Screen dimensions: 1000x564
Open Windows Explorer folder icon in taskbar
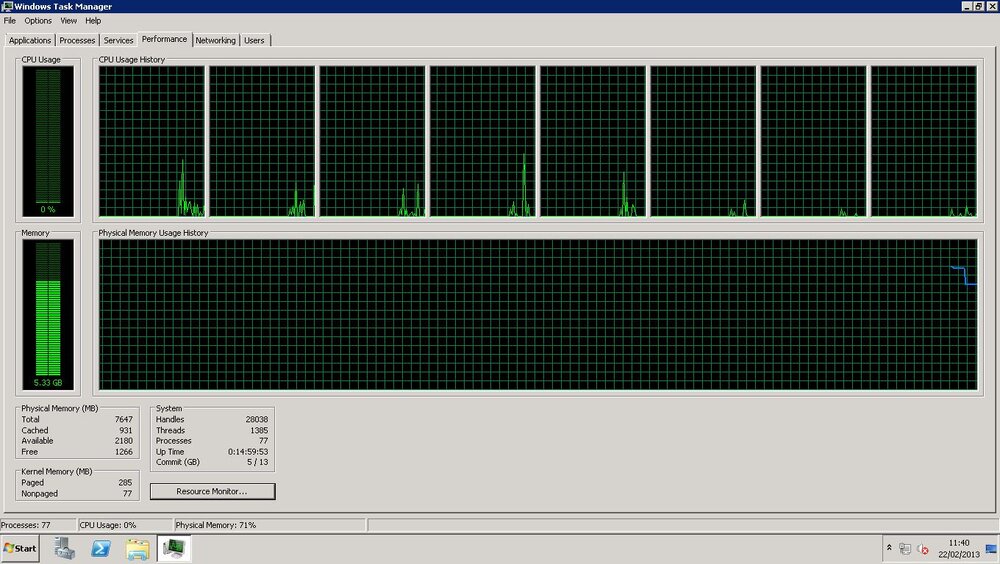coord(137,549)
